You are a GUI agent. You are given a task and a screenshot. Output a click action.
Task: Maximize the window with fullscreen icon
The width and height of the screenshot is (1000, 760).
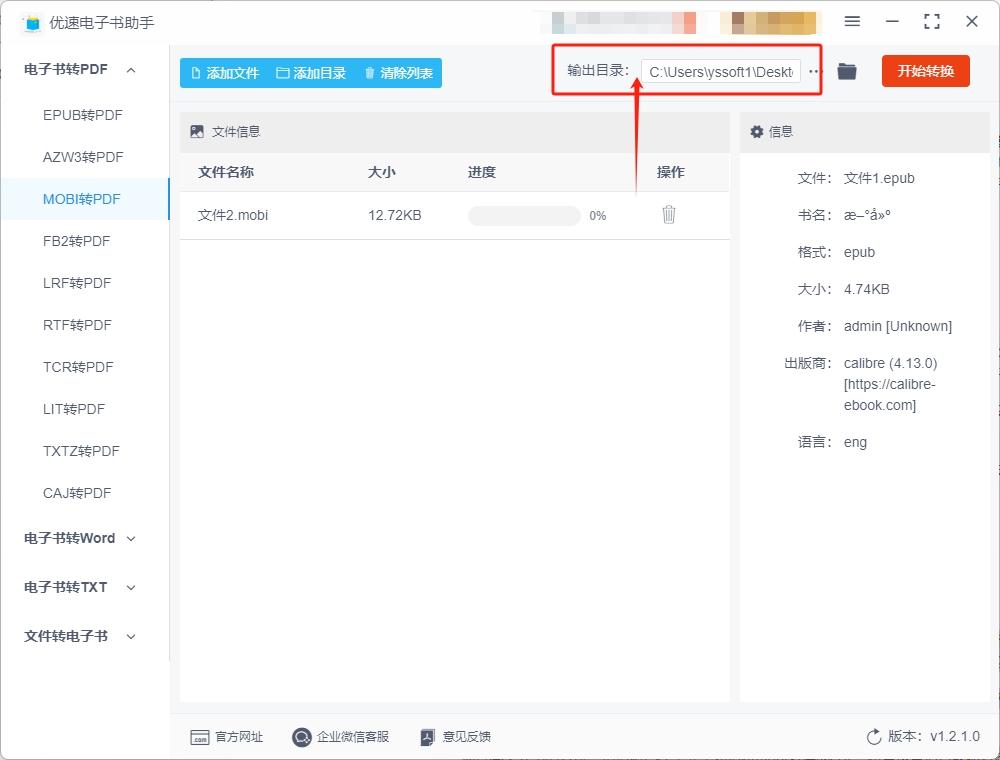(932, 22)
